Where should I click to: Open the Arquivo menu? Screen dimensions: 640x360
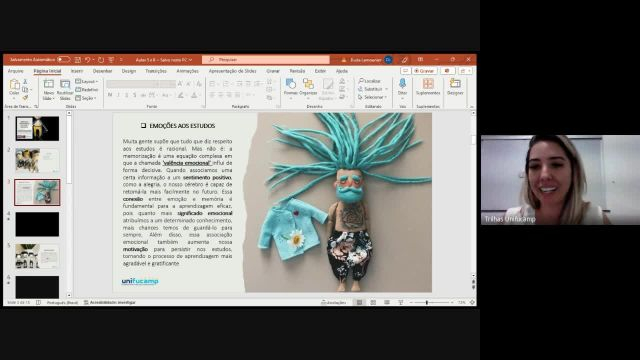click(x=16, y=71)
